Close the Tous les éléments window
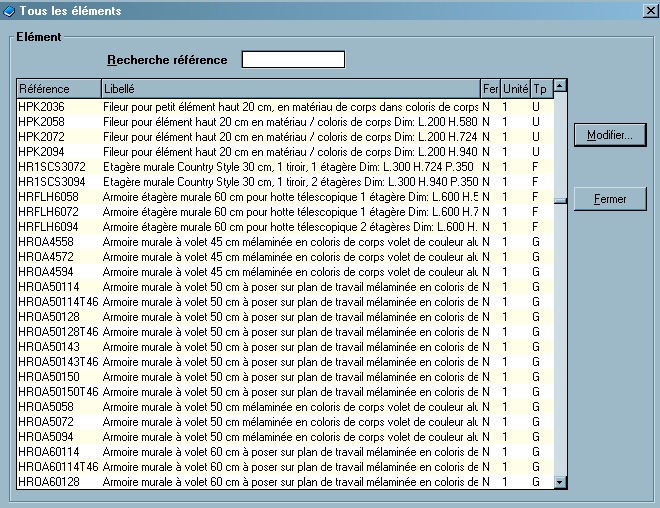 [651, 11]
